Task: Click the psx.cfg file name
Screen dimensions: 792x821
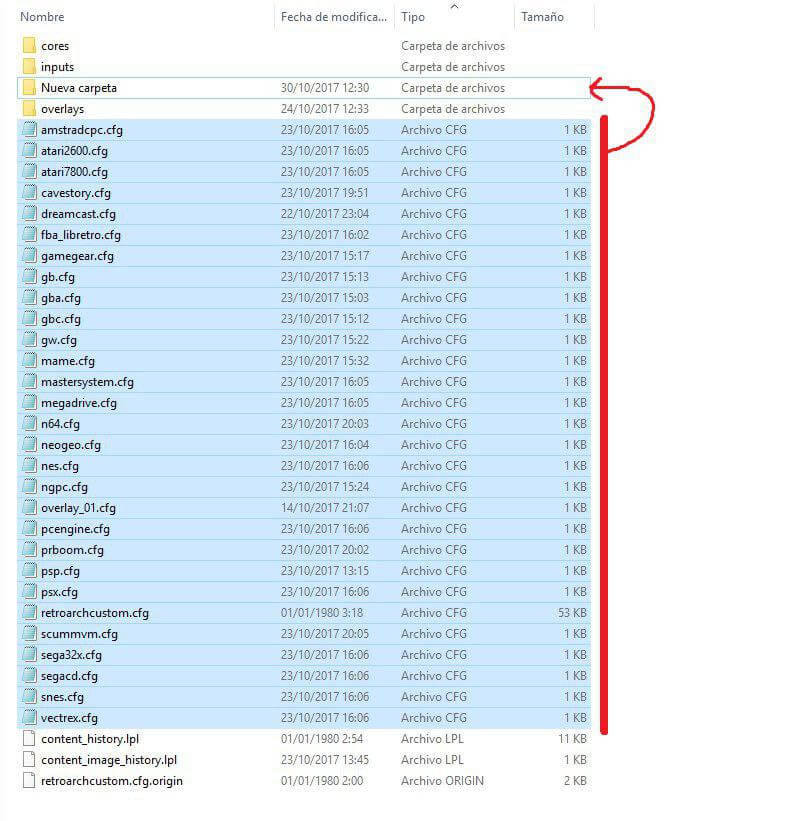Action: 59,592
